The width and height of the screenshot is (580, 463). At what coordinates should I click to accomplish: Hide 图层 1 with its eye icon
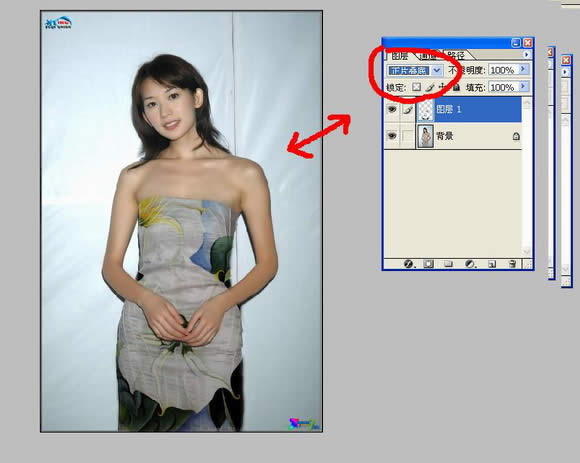tap(392, 109)
